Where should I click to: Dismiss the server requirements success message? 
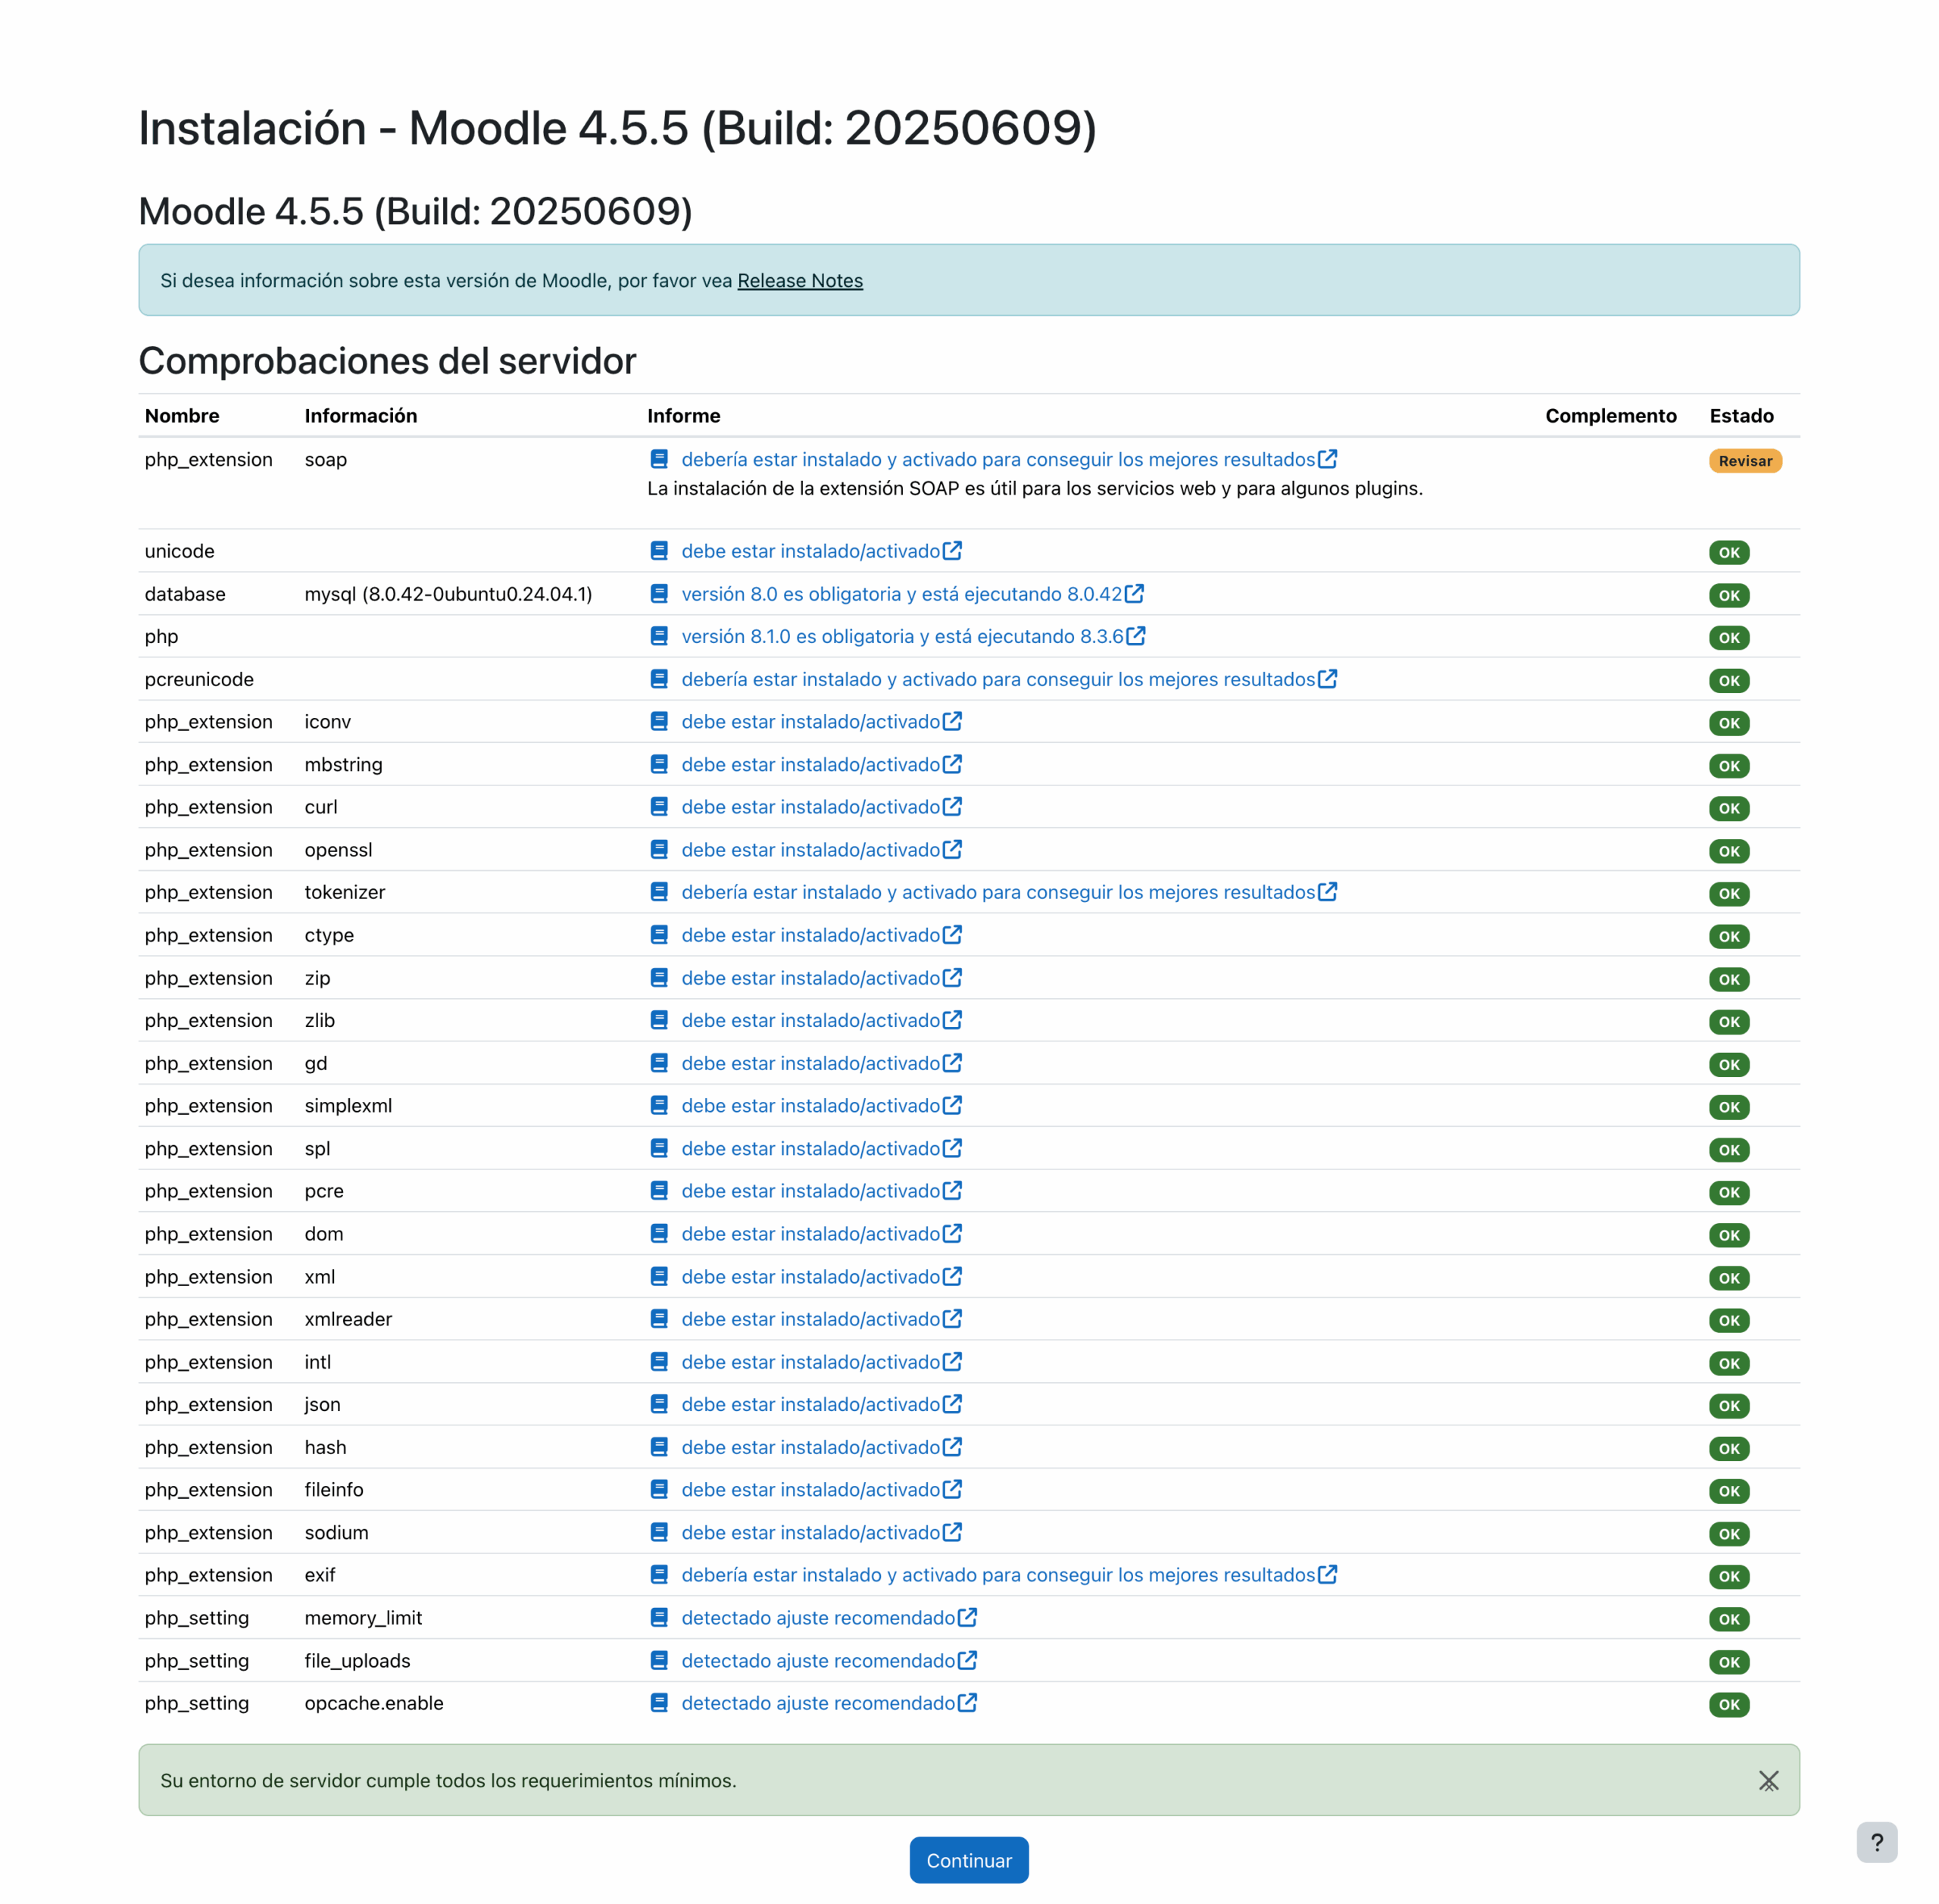pos(1768,1781)
